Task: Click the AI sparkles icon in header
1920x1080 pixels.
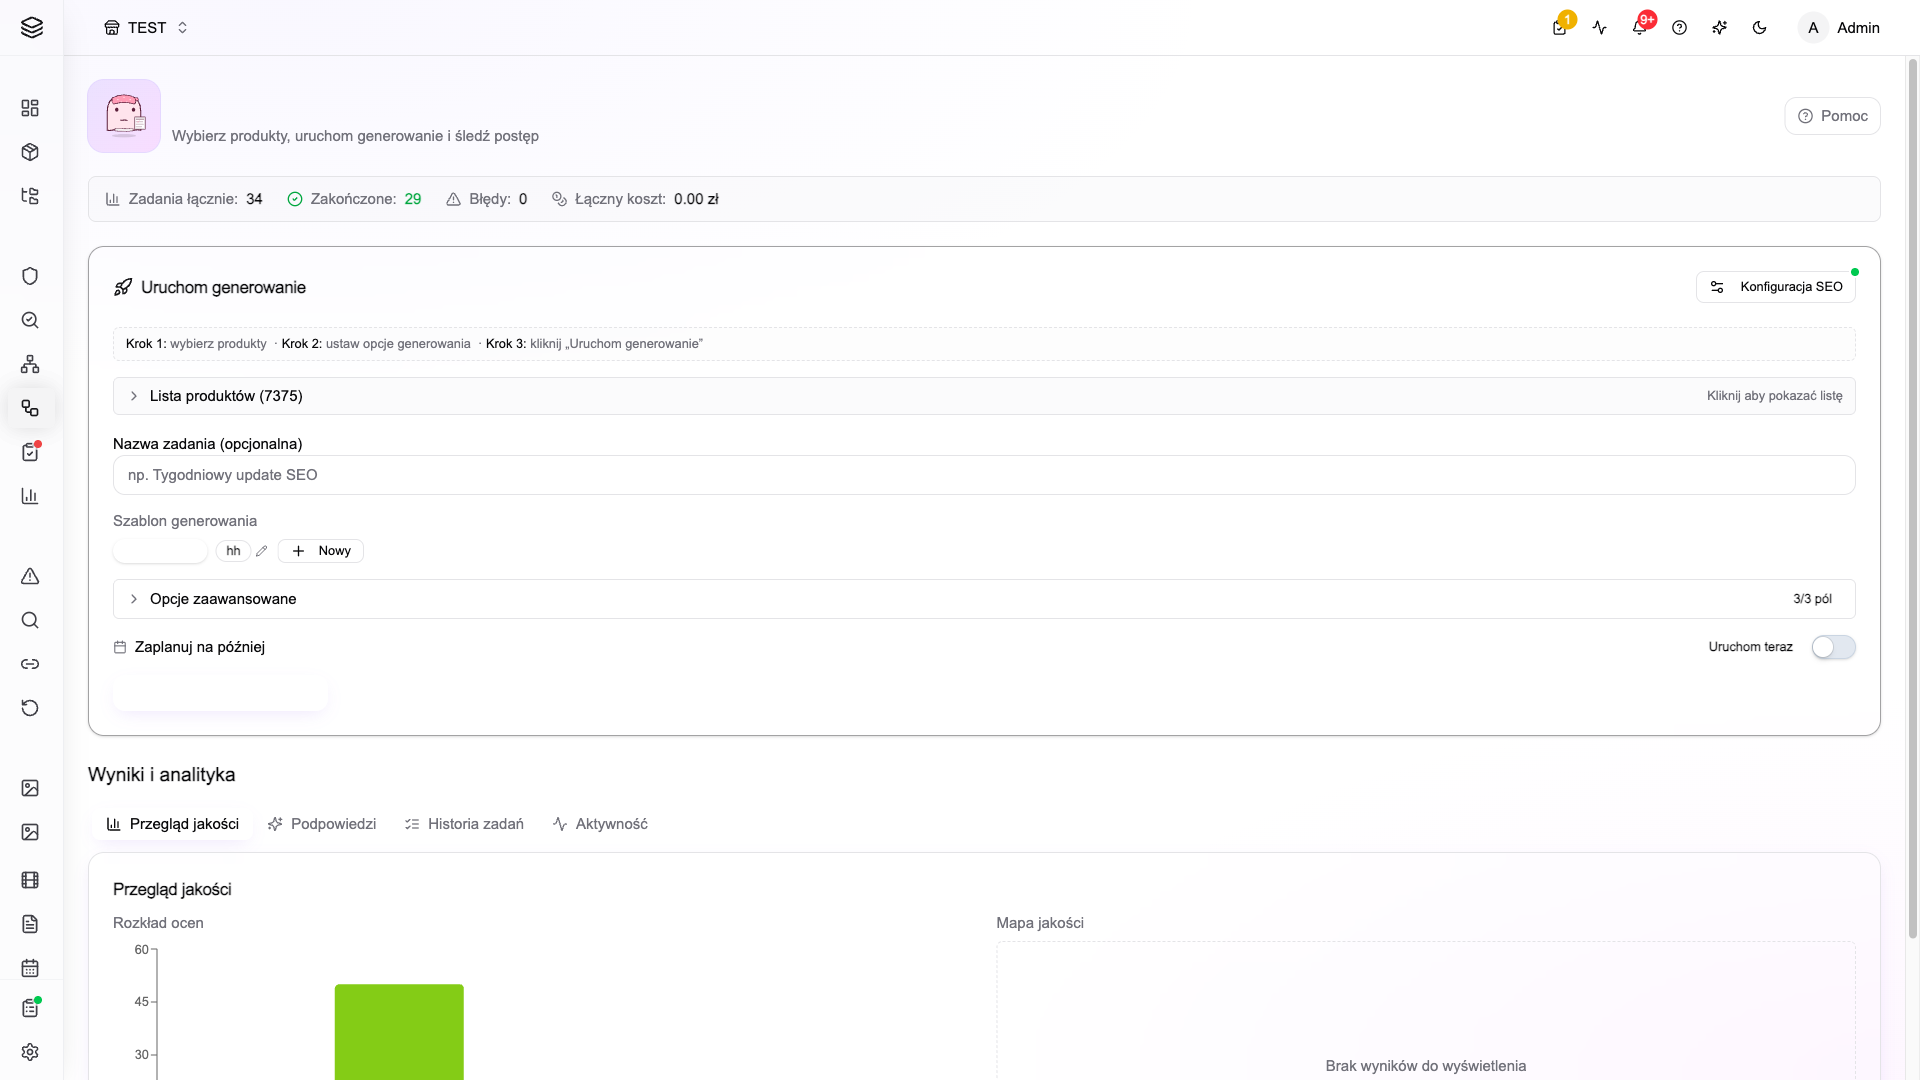Action: tap(1720, 28)
